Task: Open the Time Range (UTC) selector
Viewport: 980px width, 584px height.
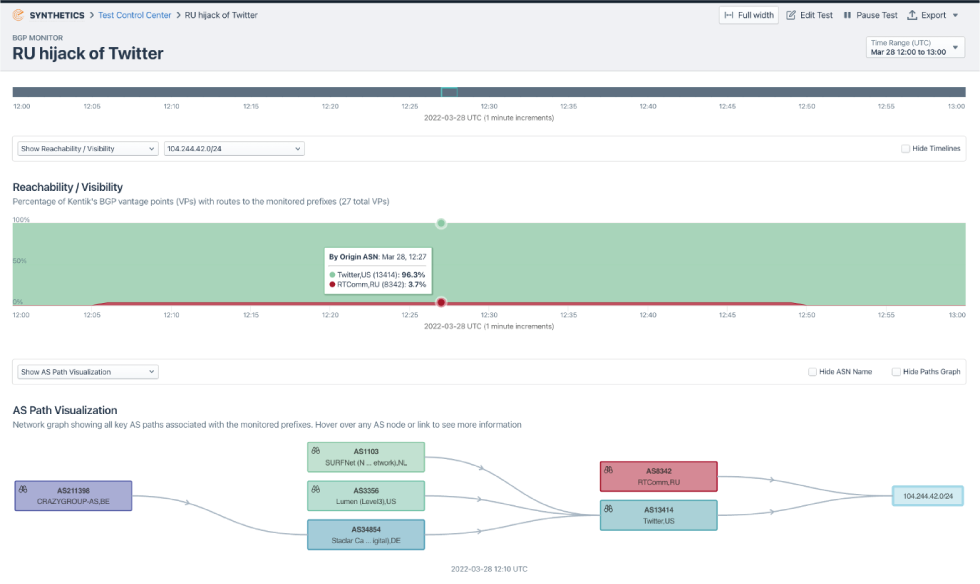Action: pyautogui.click(x=915, y=47)
